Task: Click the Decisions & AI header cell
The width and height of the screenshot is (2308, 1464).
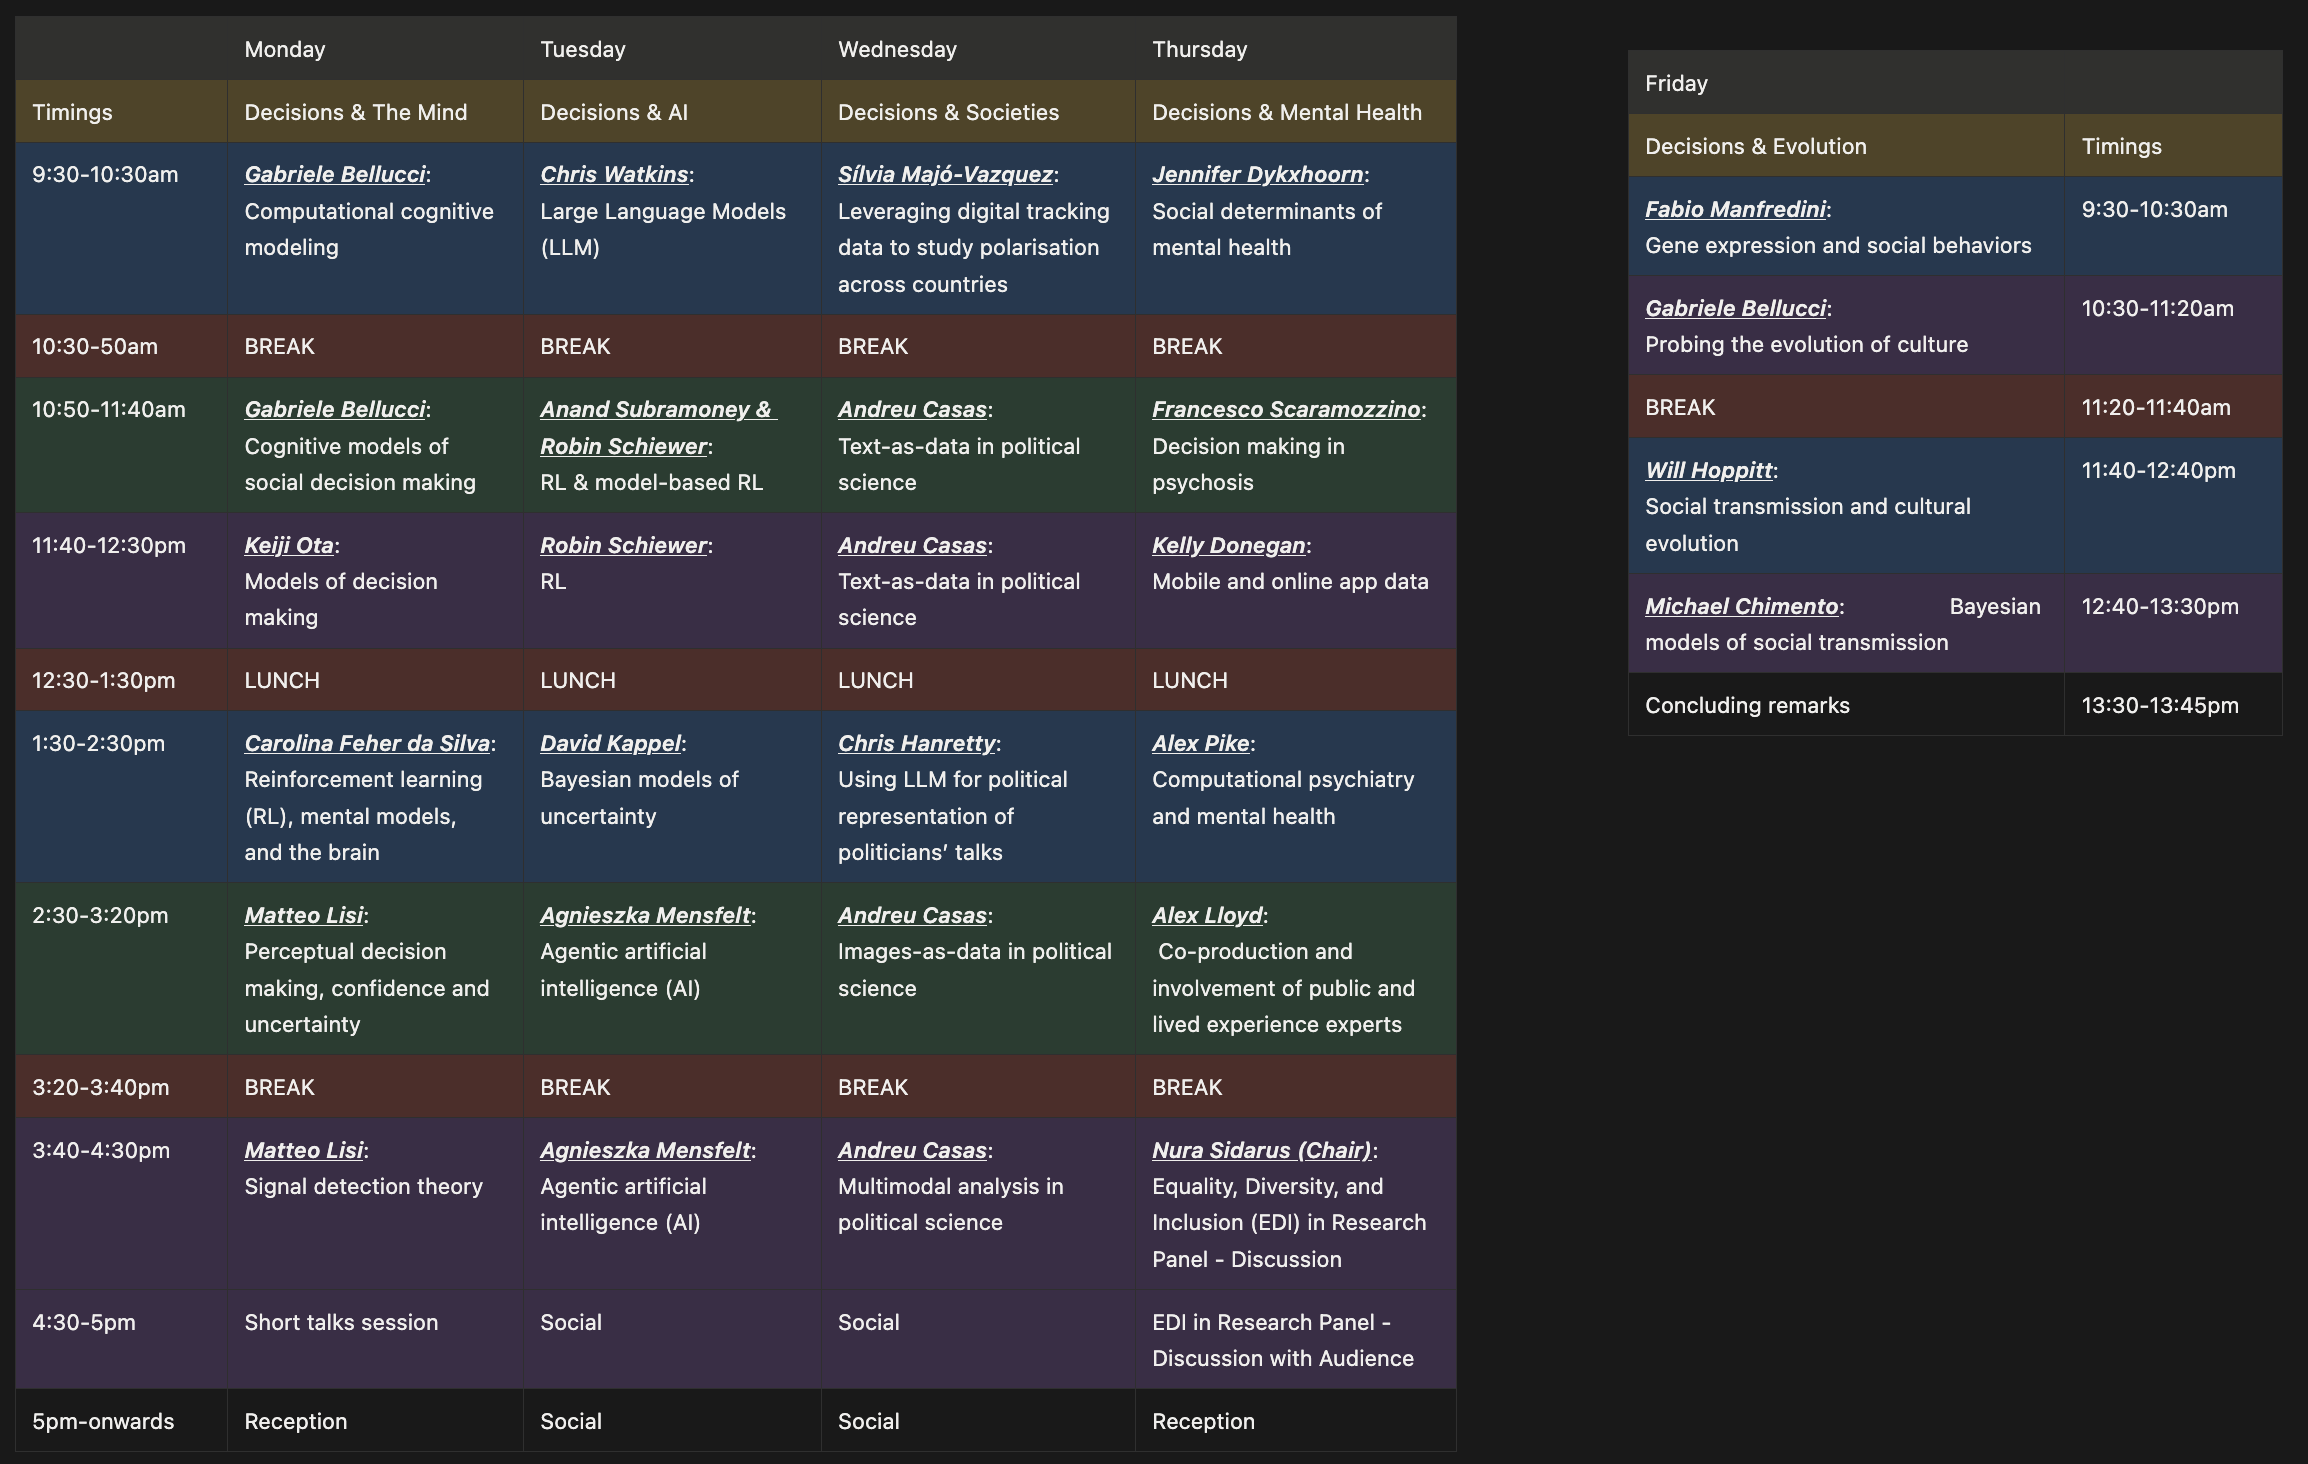Action: (x=613, y=112)
